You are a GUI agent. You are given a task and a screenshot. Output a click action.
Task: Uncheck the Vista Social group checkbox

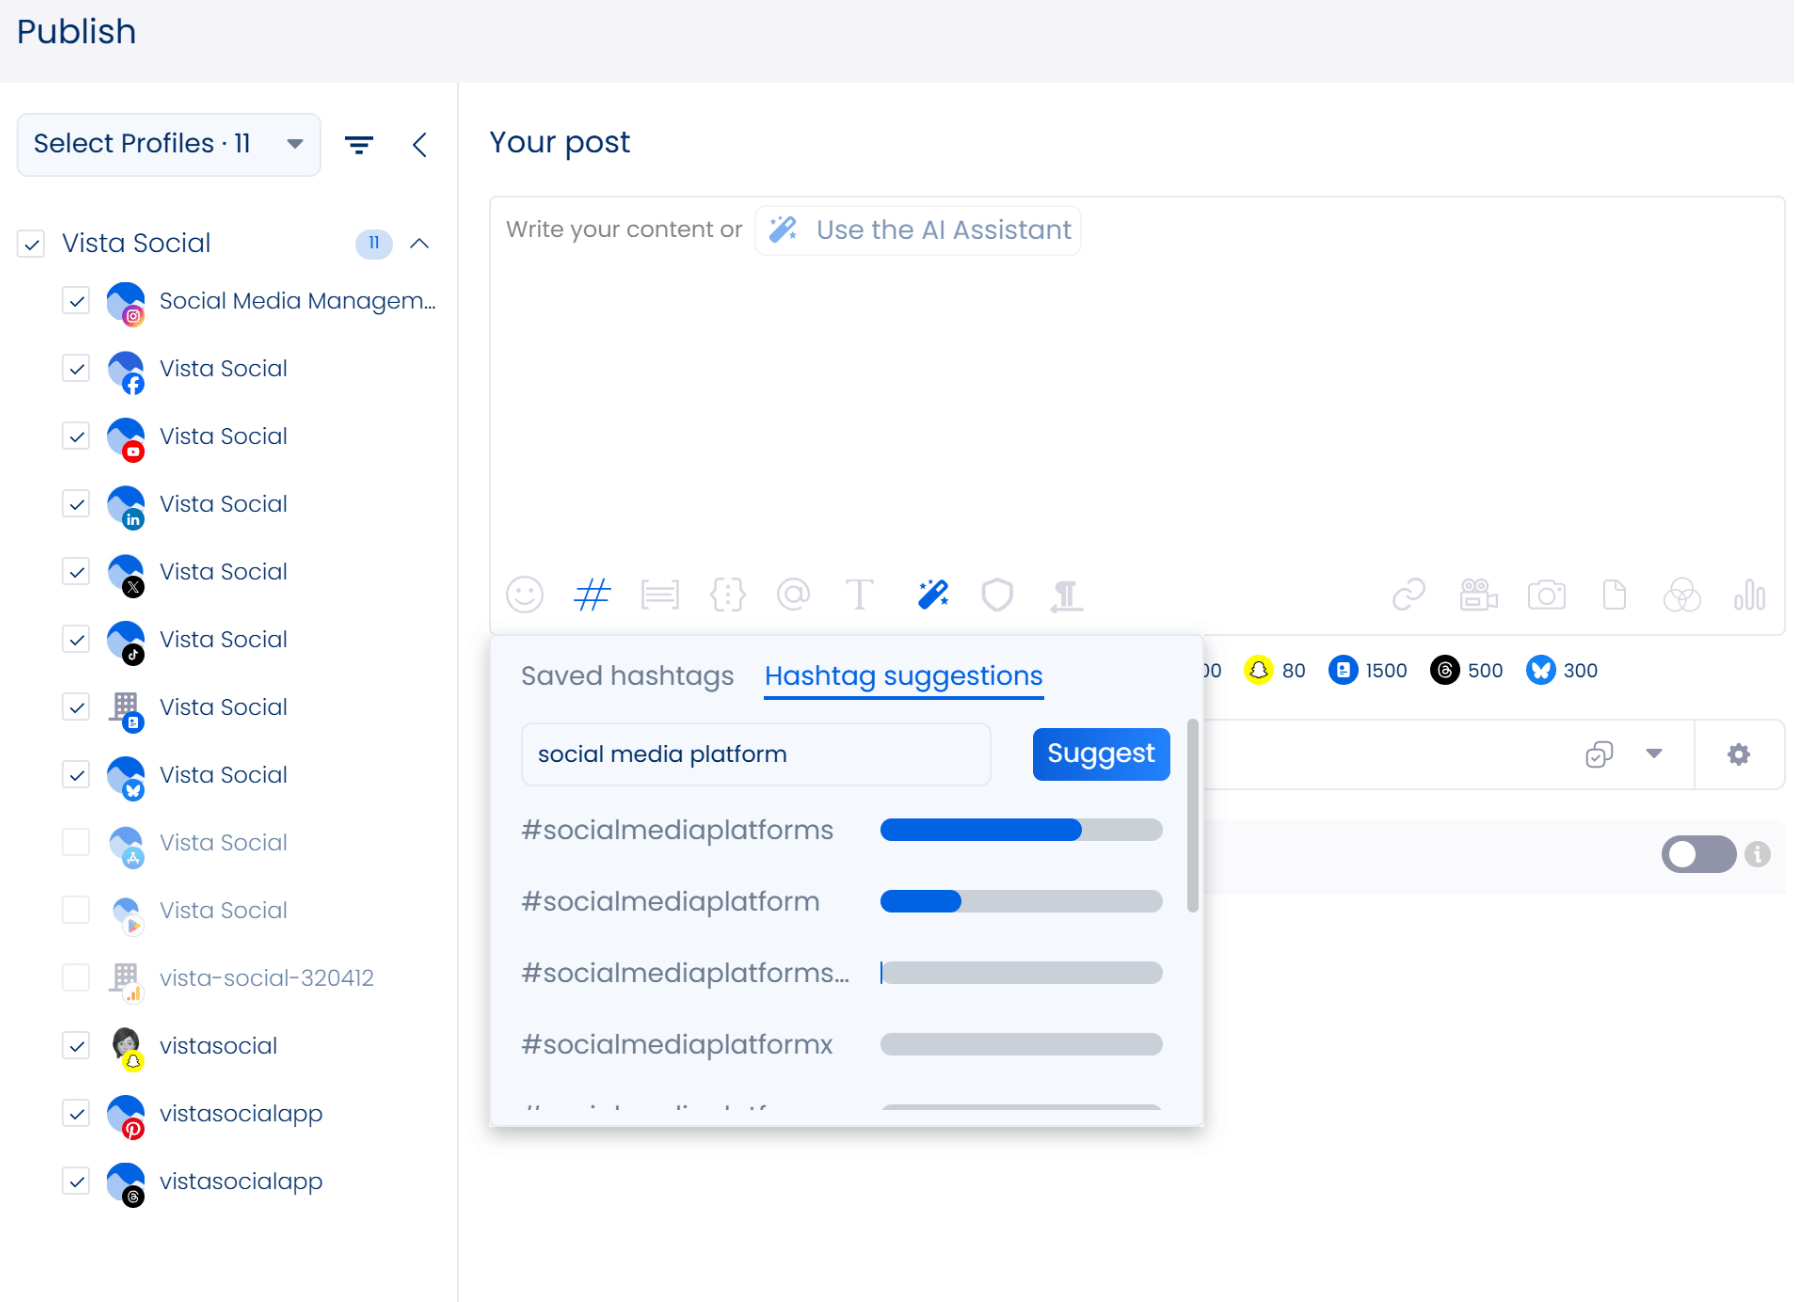32,244
